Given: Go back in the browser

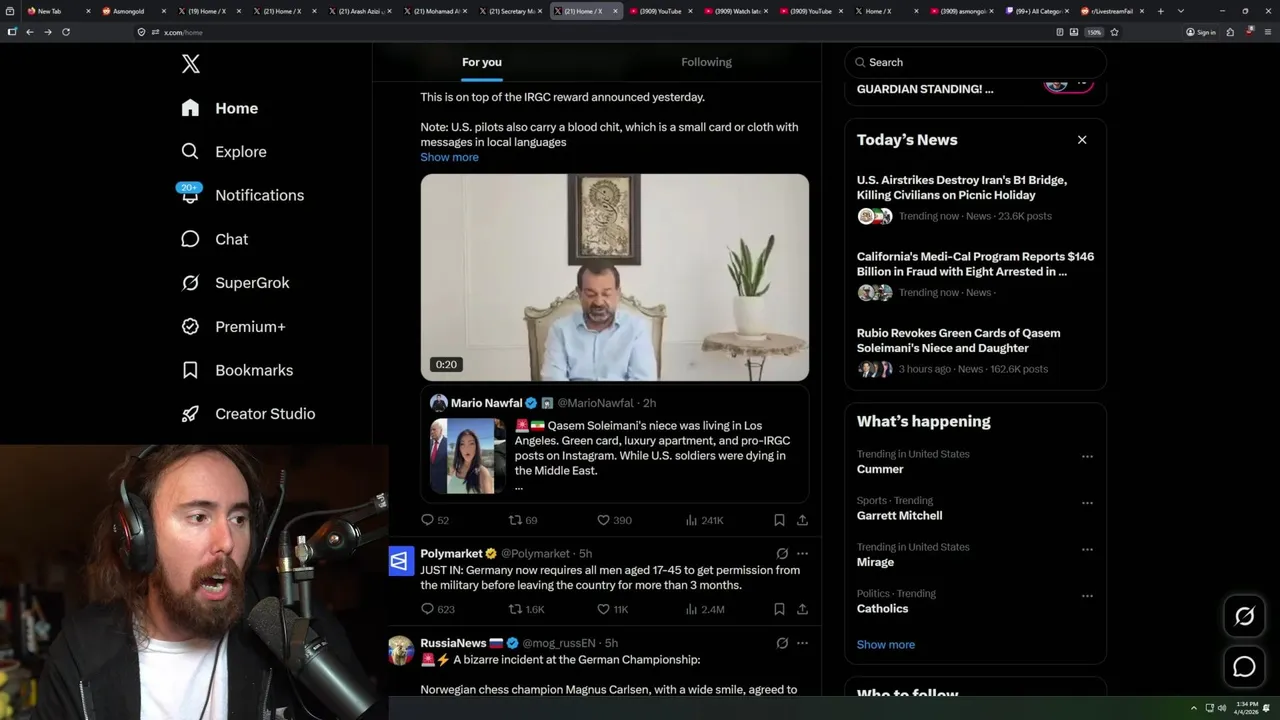Looking at the screenshot, I should (29, 32).
